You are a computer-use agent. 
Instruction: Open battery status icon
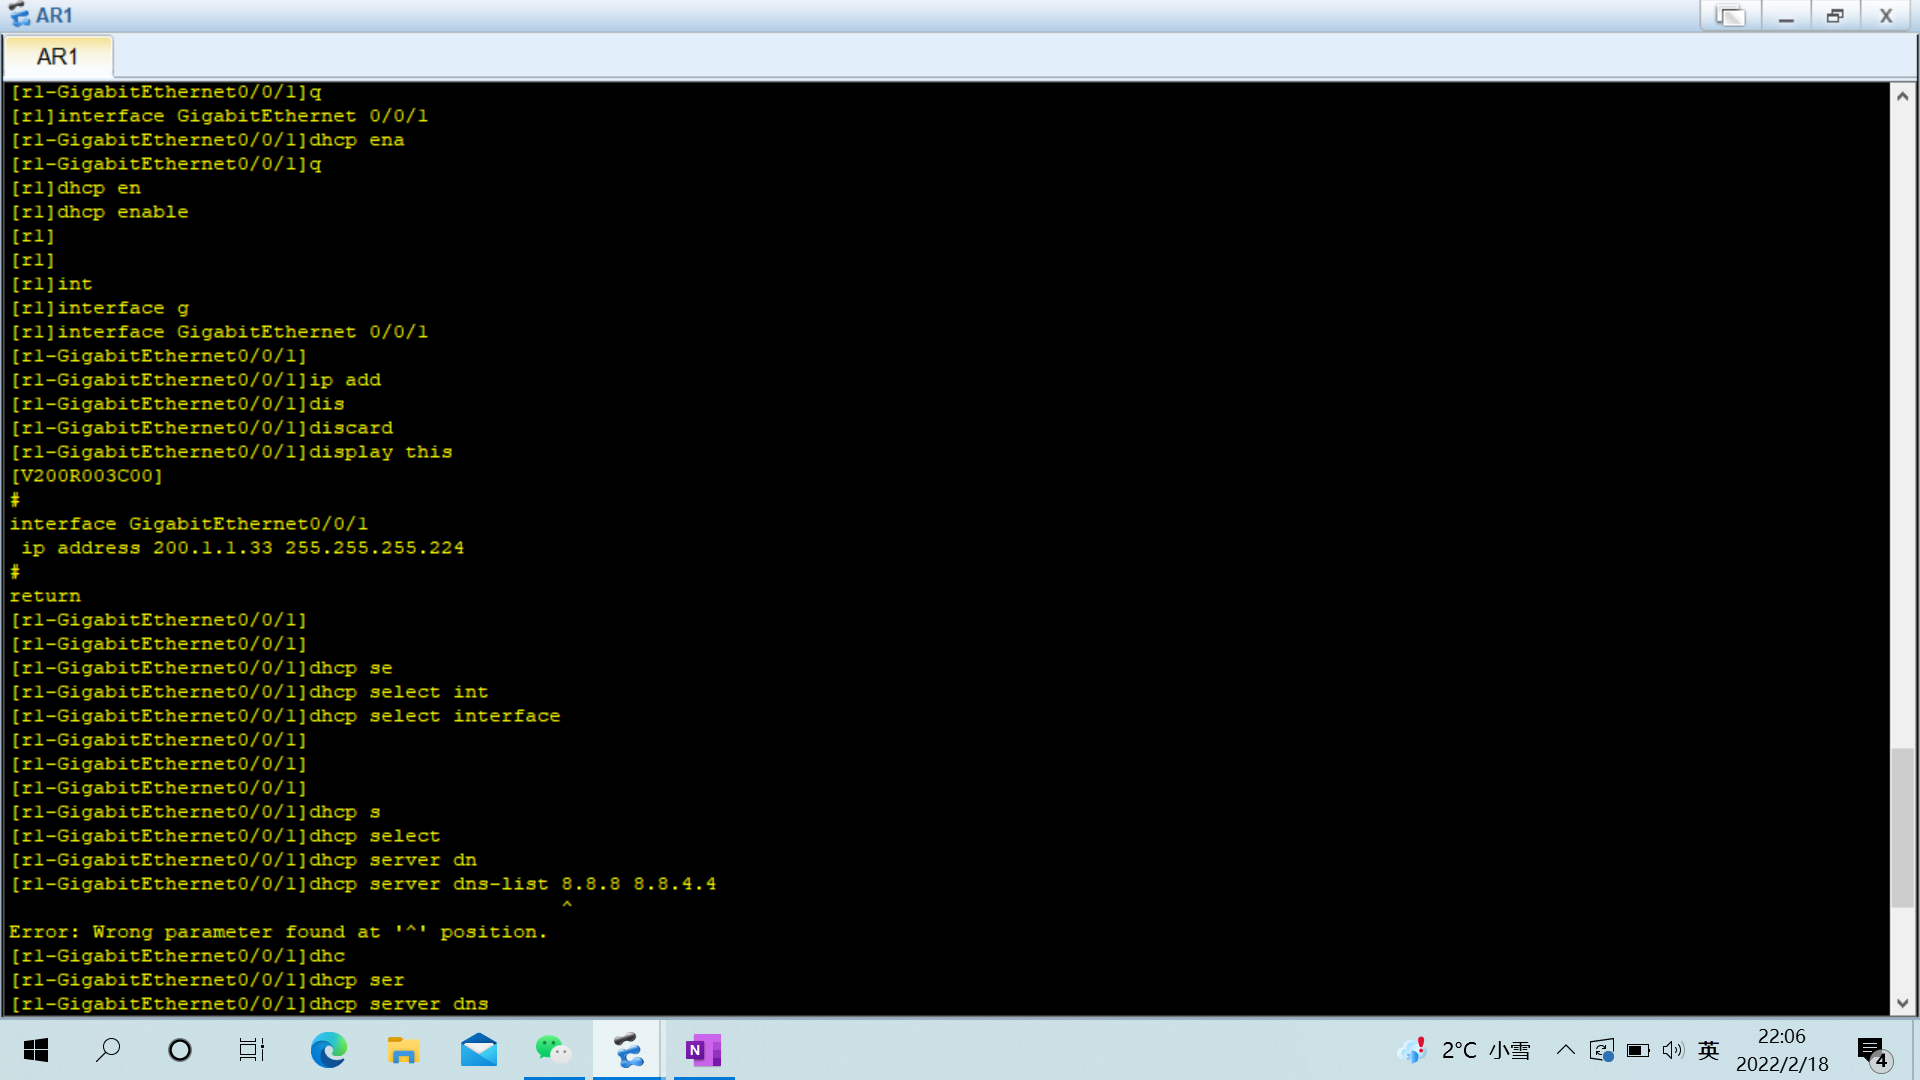coord(1638,1050)
